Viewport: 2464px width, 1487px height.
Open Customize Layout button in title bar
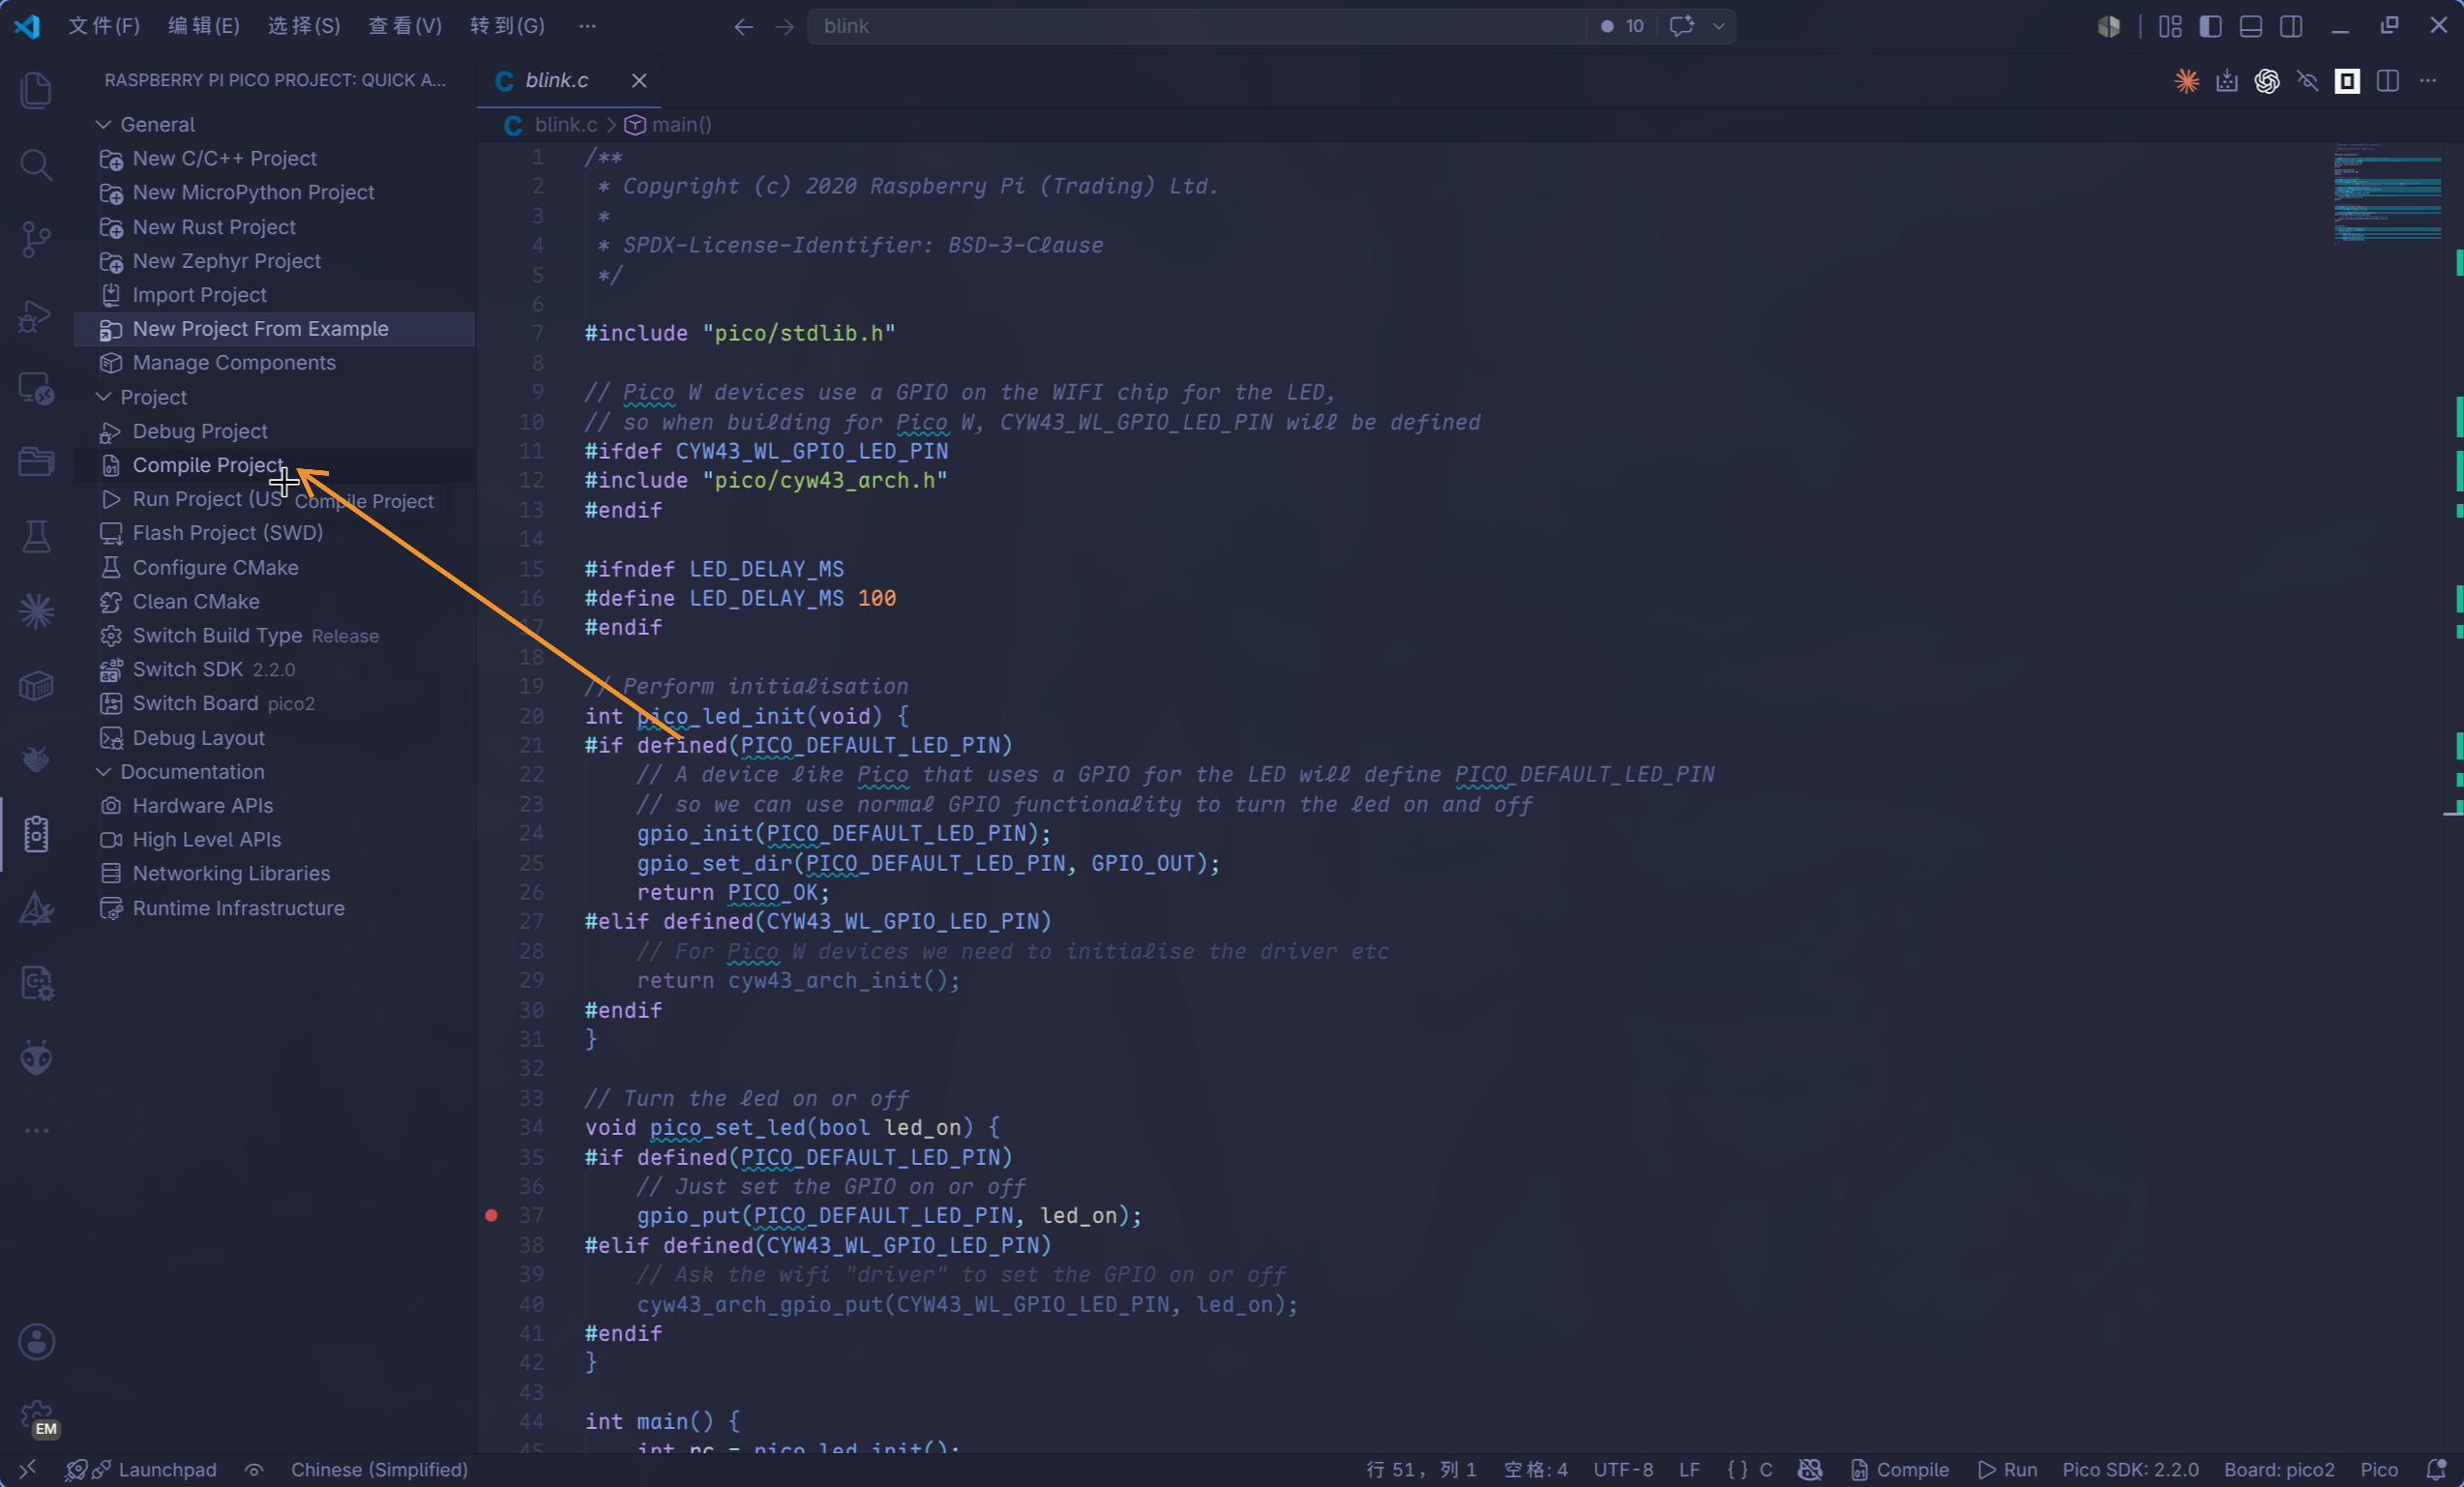[x=2170, y=26]
